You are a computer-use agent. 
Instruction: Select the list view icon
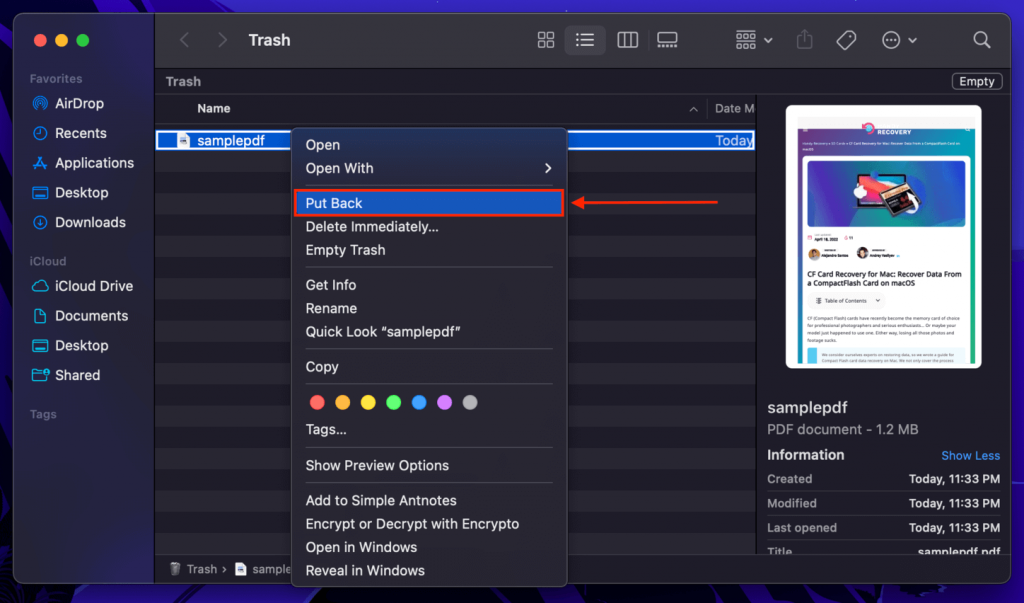click(x=585, y=40)
